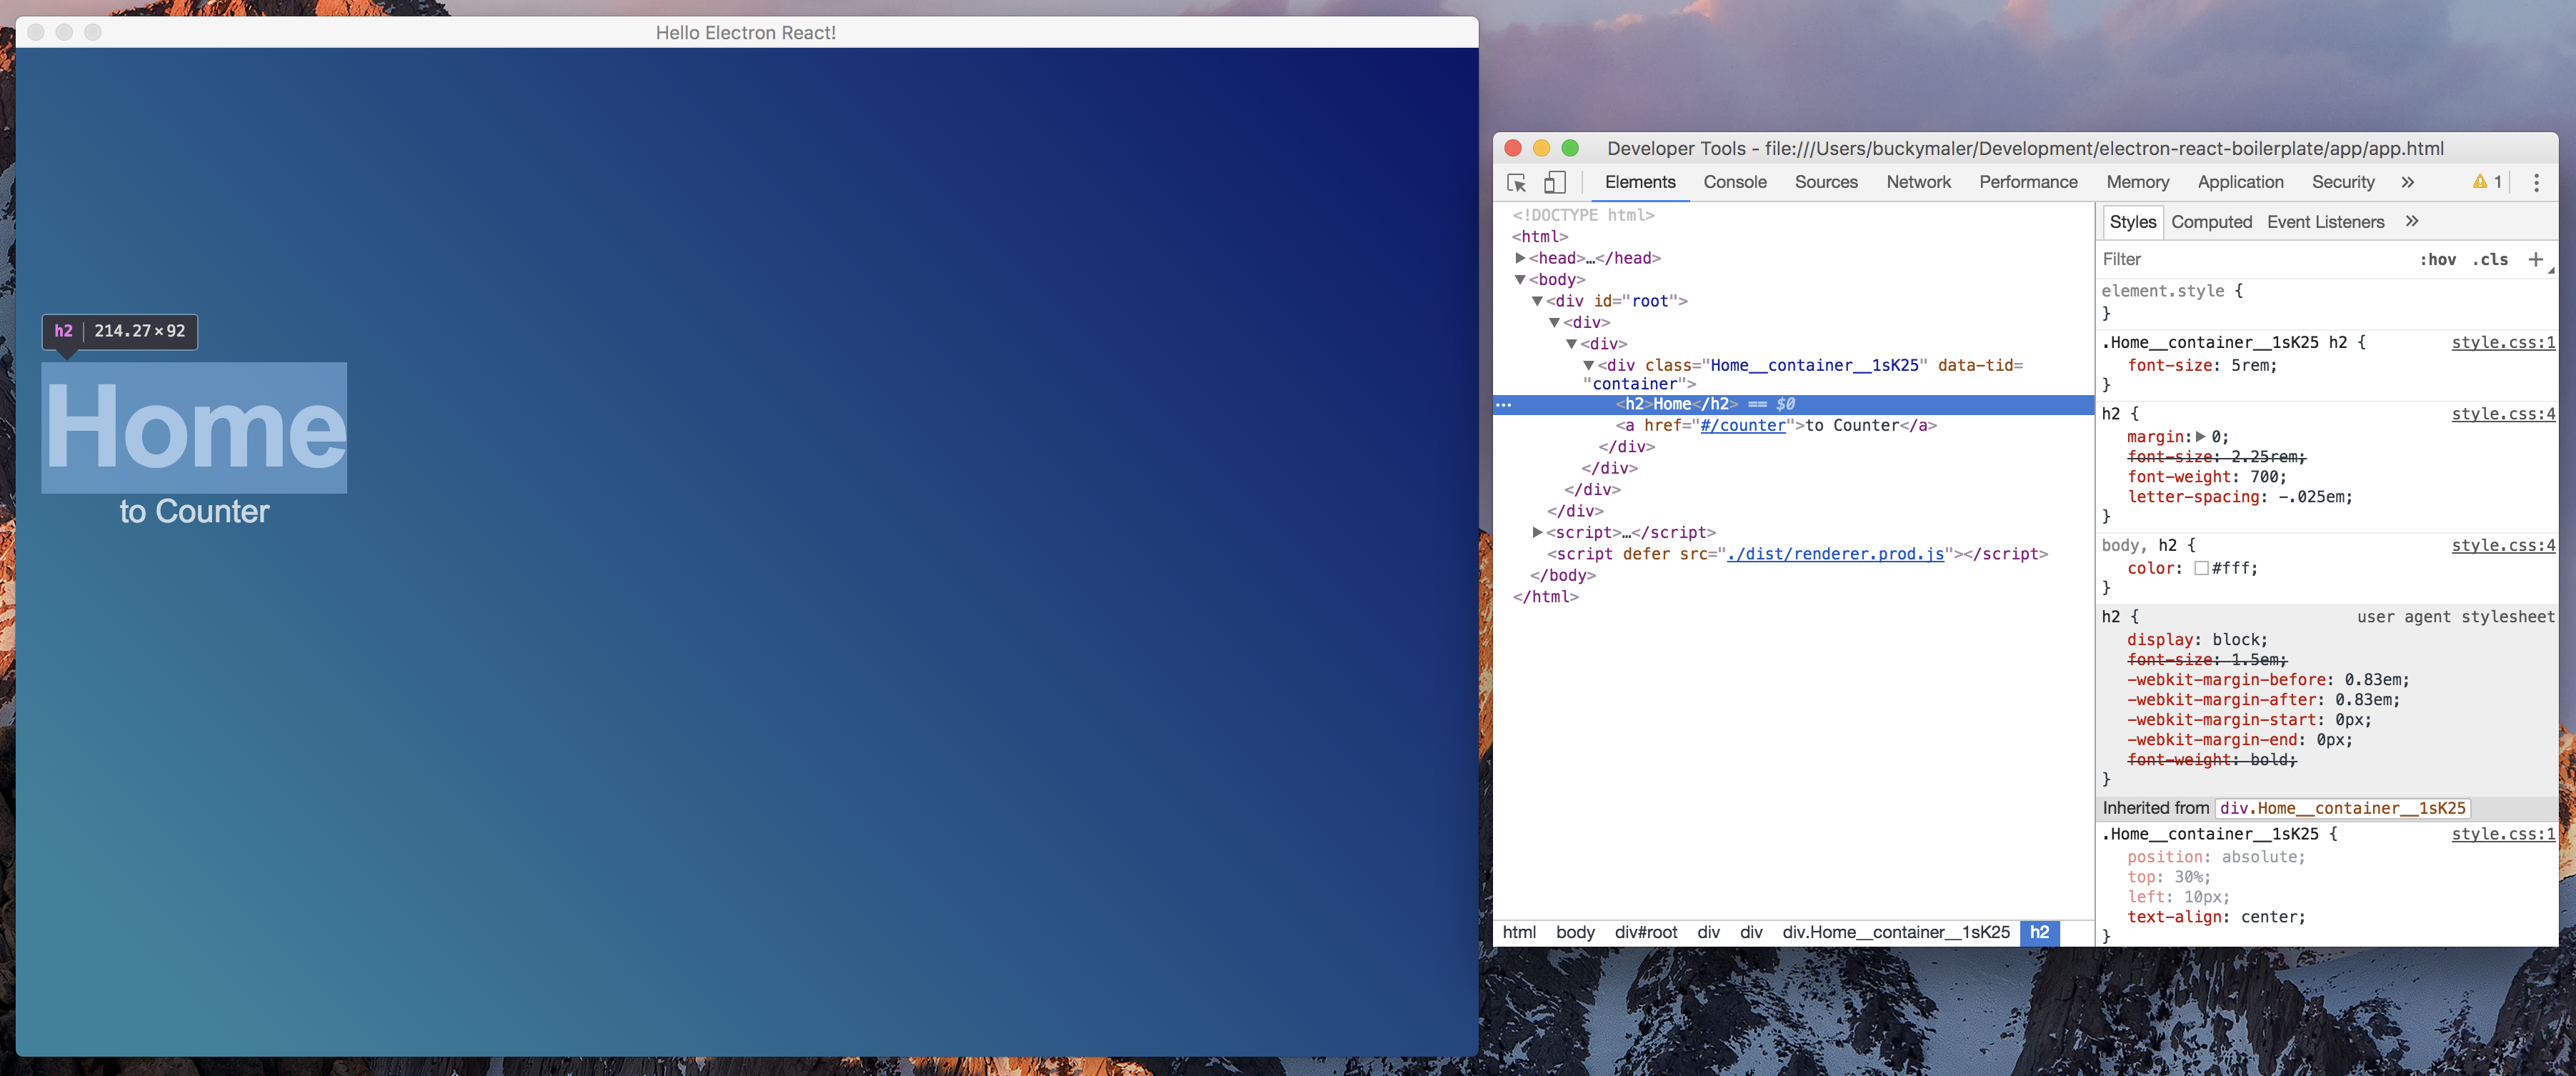Activate the inspect element picker icon
The image size is (2576, 1076).
1516,182
